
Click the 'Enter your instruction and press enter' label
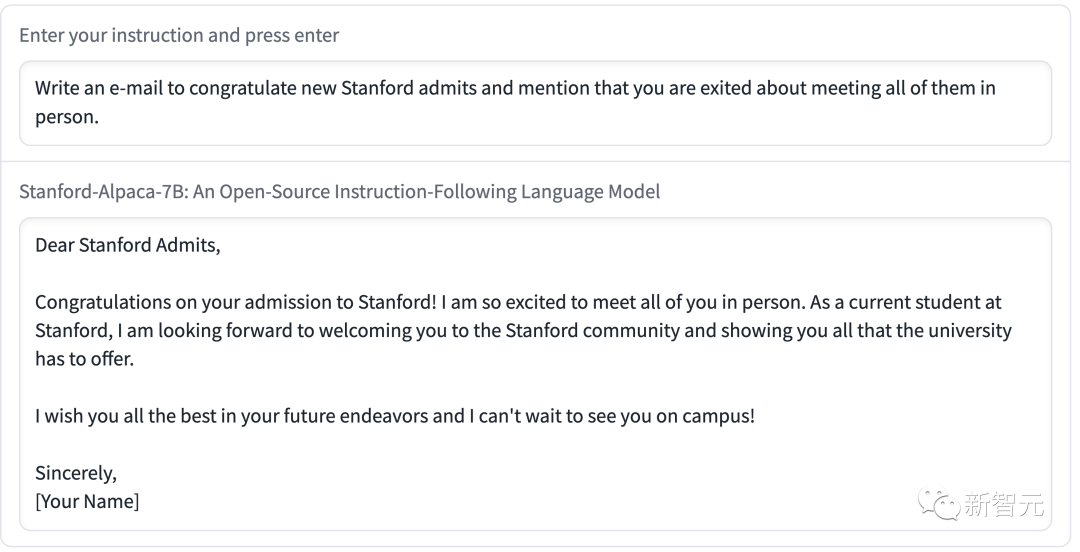click(179, 36)
